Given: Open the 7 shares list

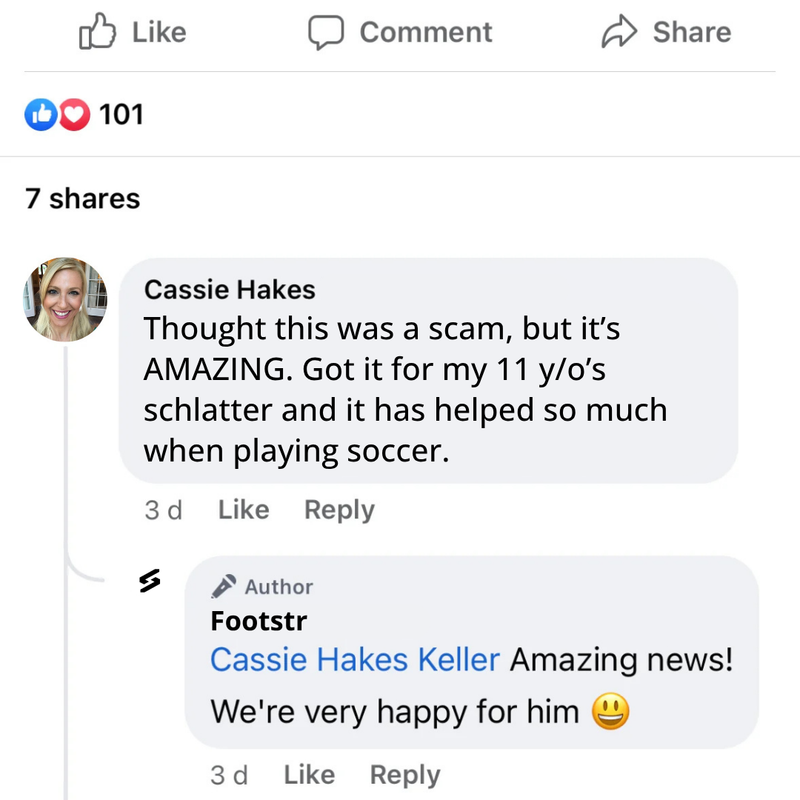Looking at the screenshot, I should [83, 199].
